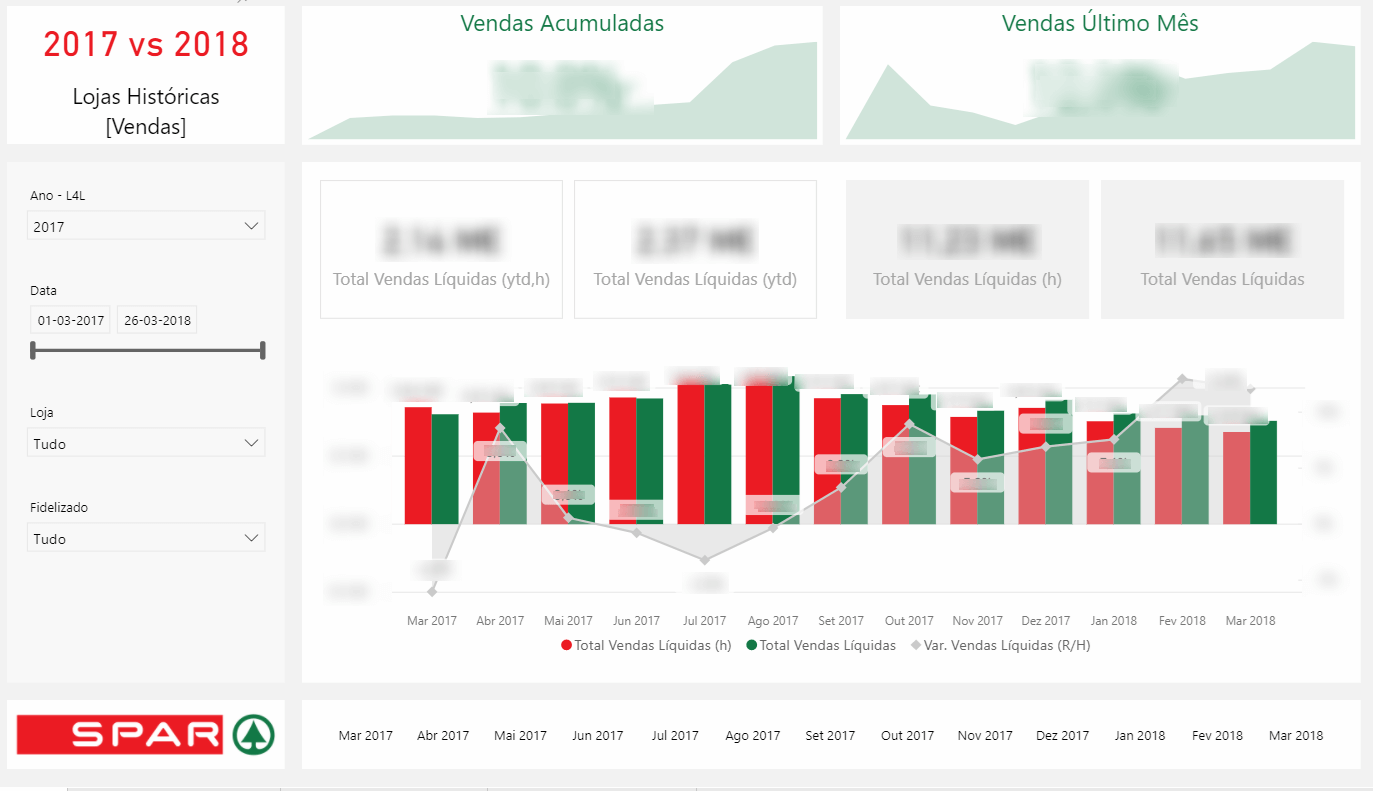Click the '2017 vs 2018' title card

[x=145, y=75]
